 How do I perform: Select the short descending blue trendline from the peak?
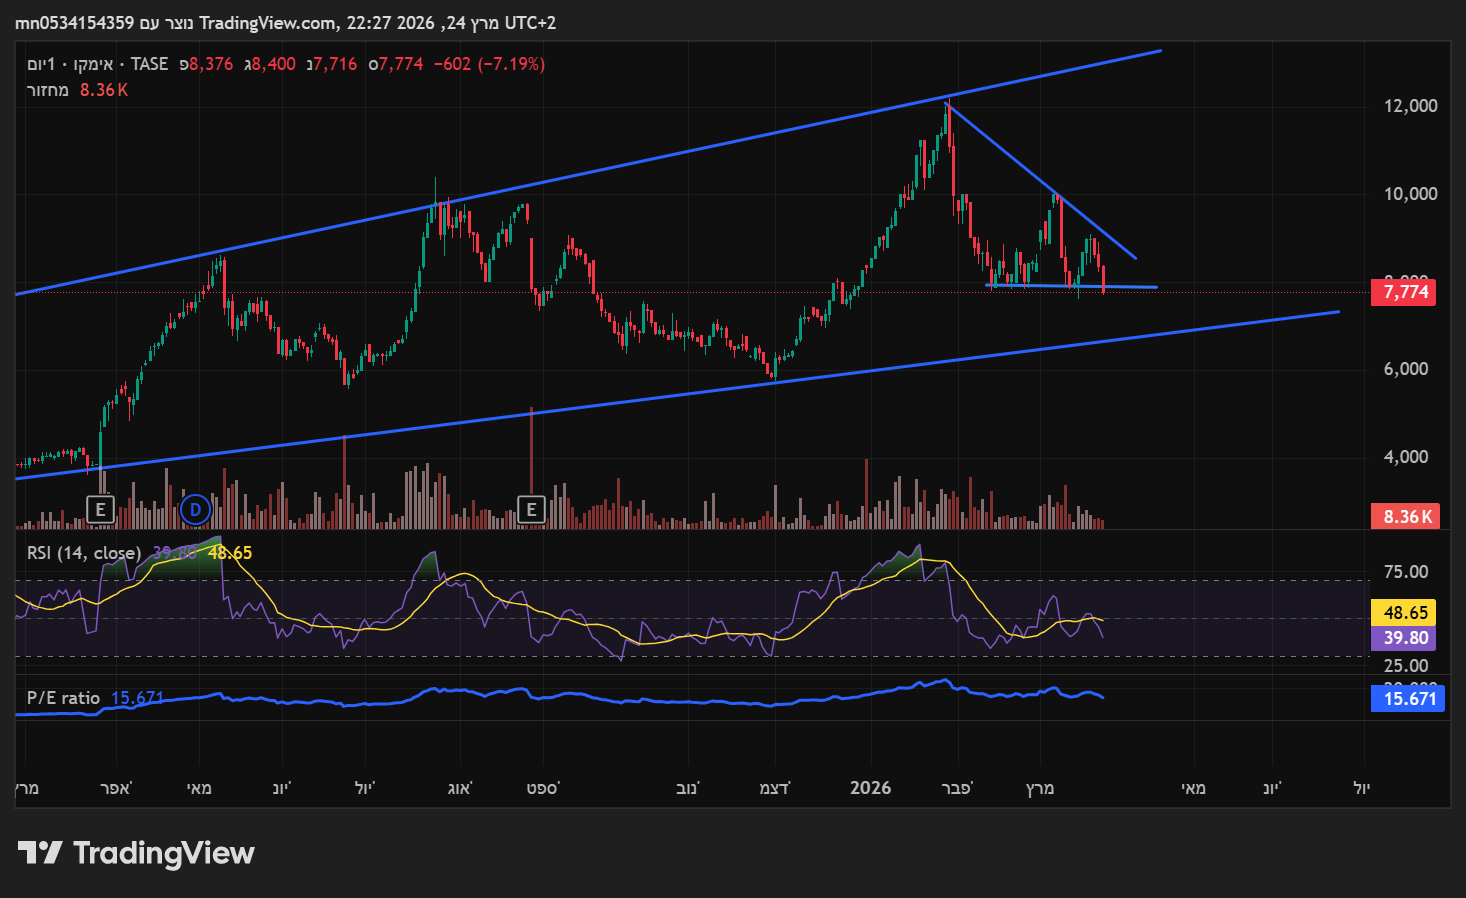point(1040,181)
